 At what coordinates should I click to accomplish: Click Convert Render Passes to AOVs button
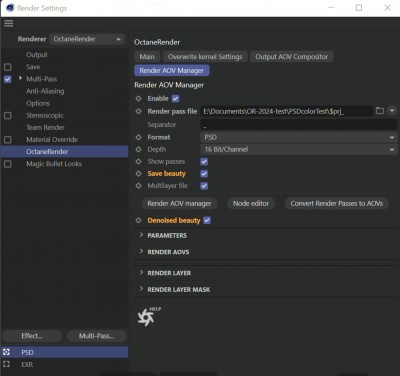point(337,203)
